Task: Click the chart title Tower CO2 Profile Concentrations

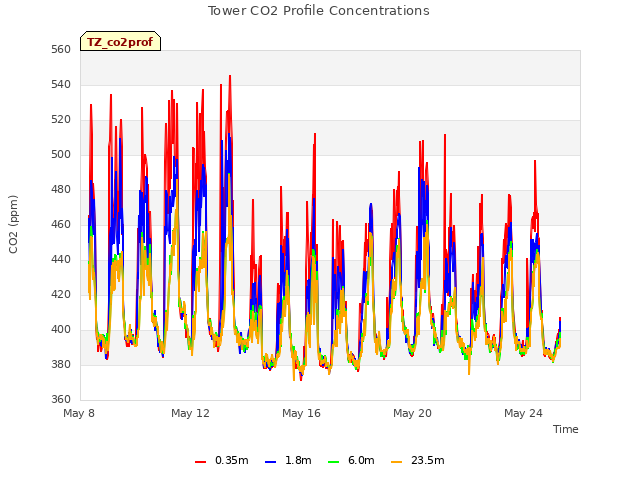Action: [319, 11]
